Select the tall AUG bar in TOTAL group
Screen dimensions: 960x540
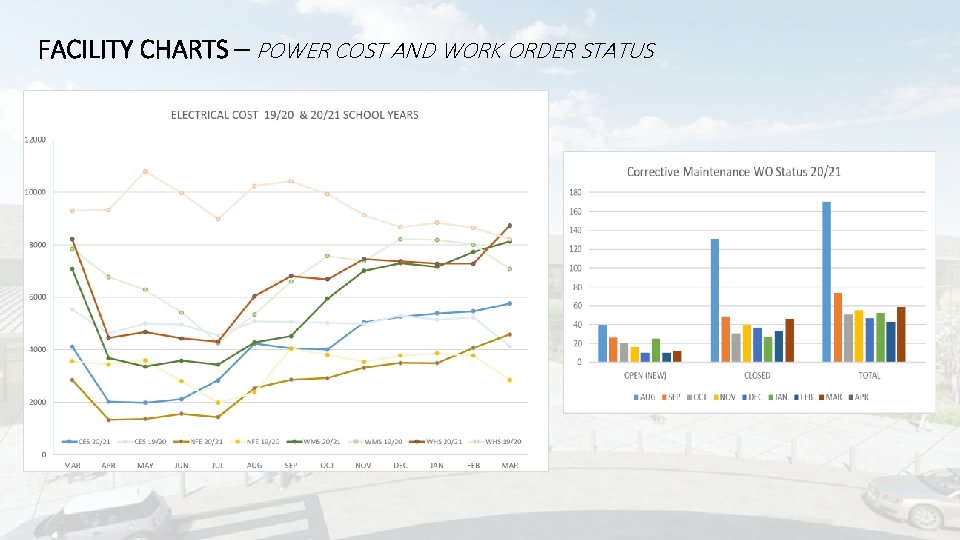click(827, 282)
